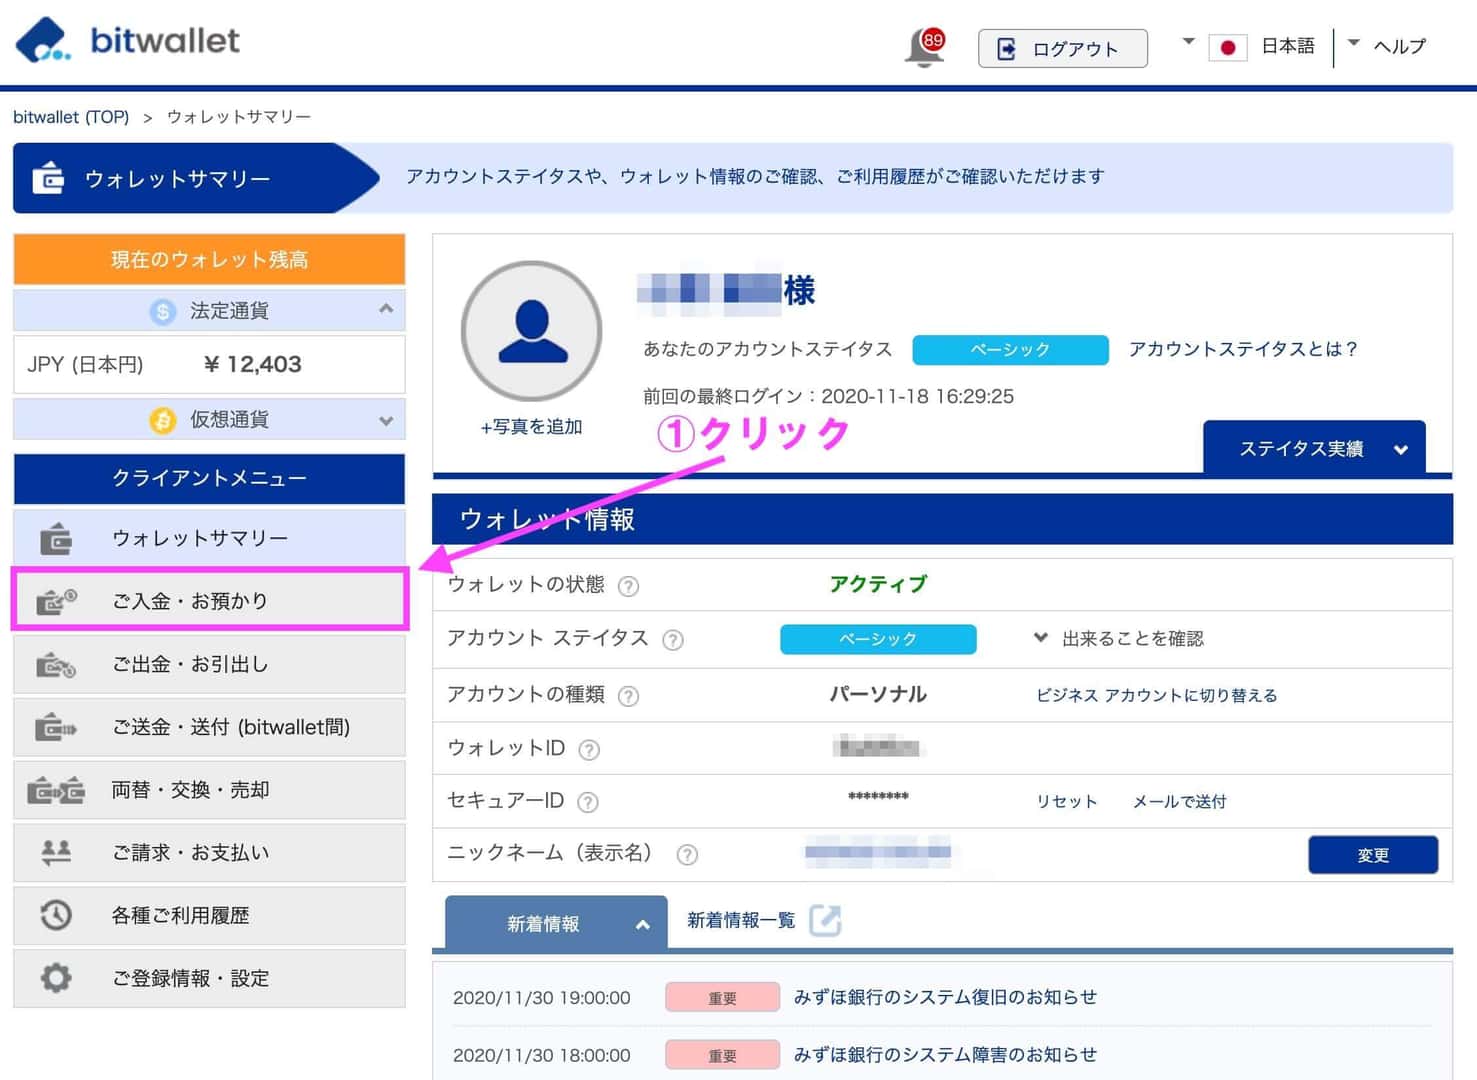Screen dimensions: 1477x1080
Task: Open the ヘルプ dropdown menu
Action: click(x=1388, y=46)
